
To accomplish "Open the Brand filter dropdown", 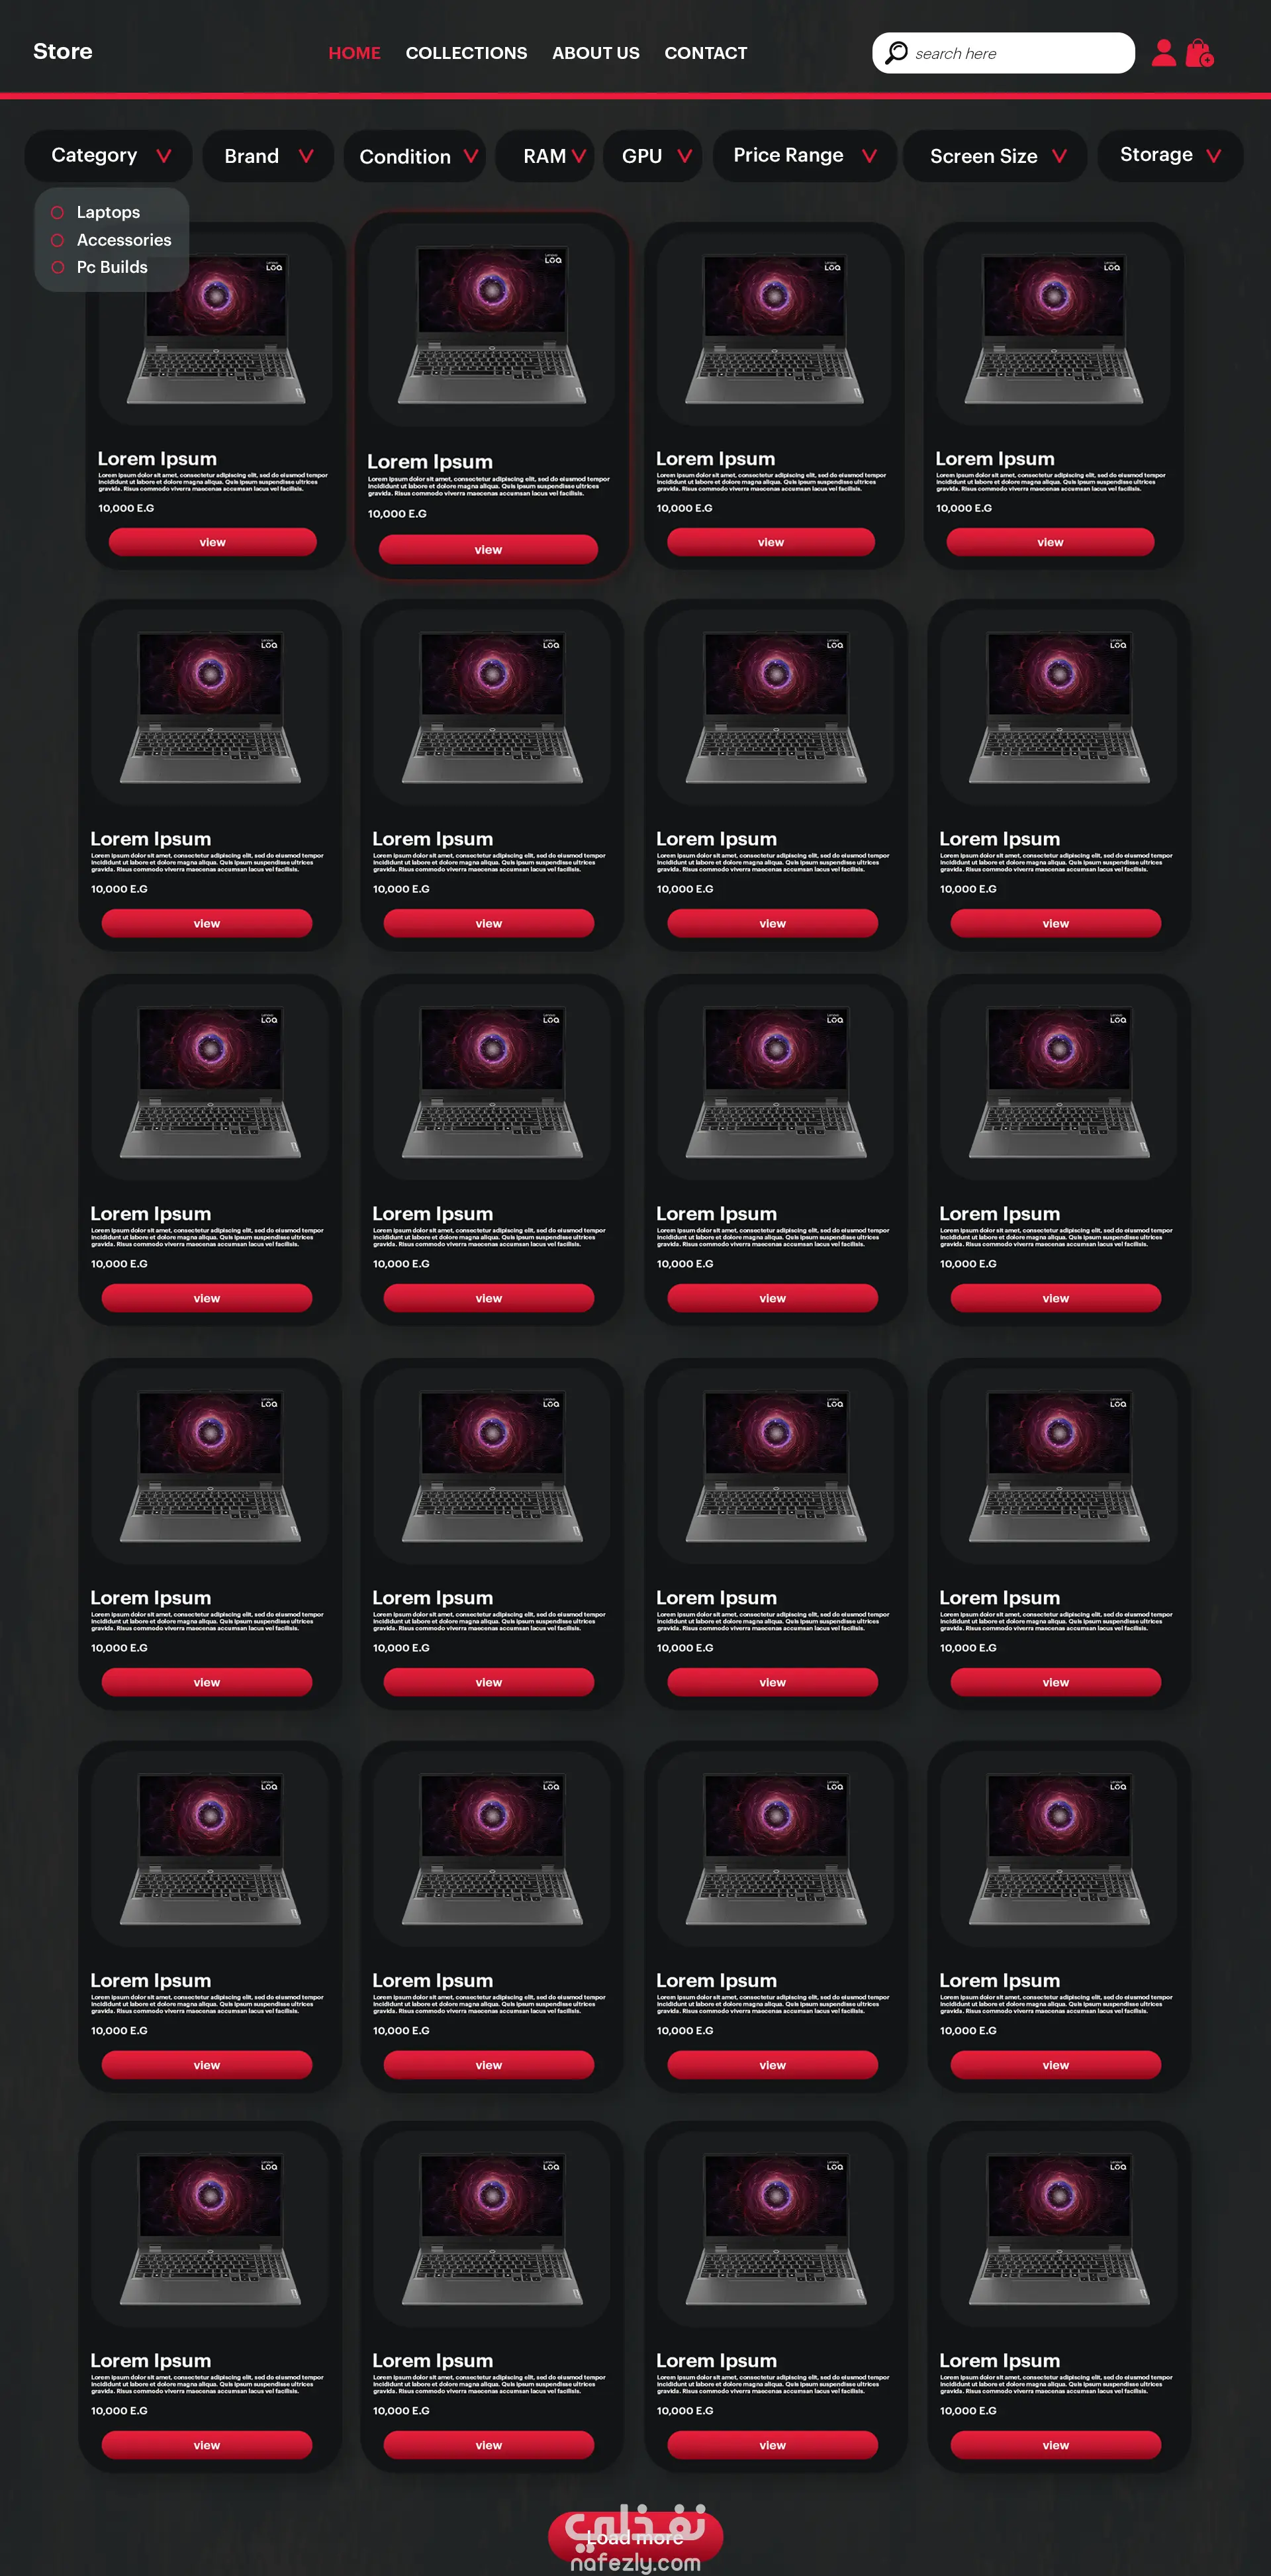I will (268, 157).
